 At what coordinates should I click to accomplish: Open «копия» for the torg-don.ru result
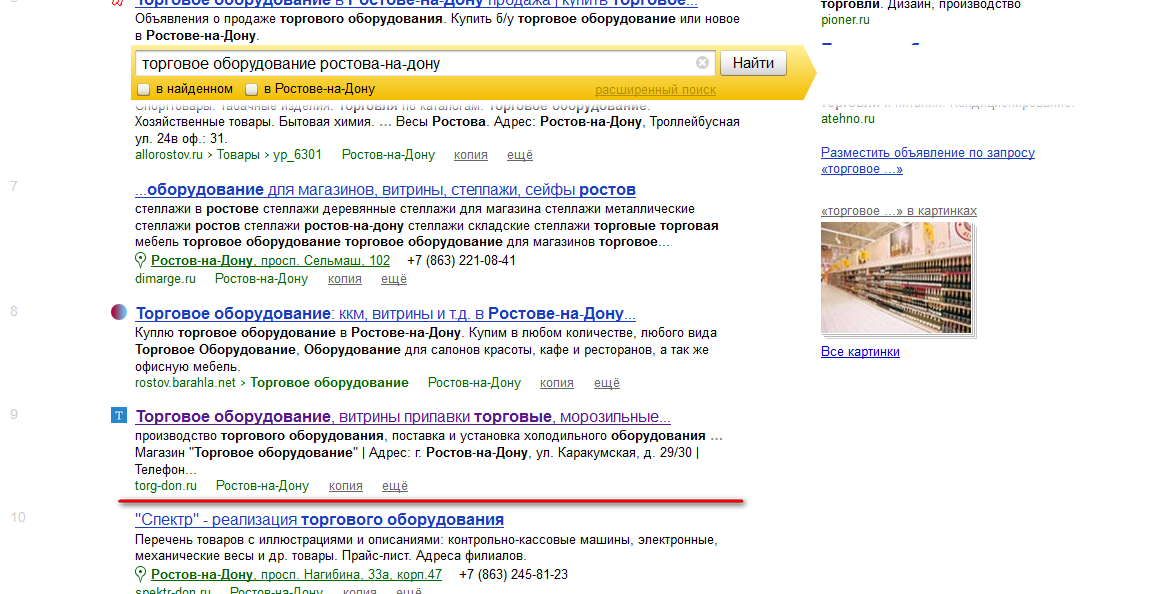(345, 486)
